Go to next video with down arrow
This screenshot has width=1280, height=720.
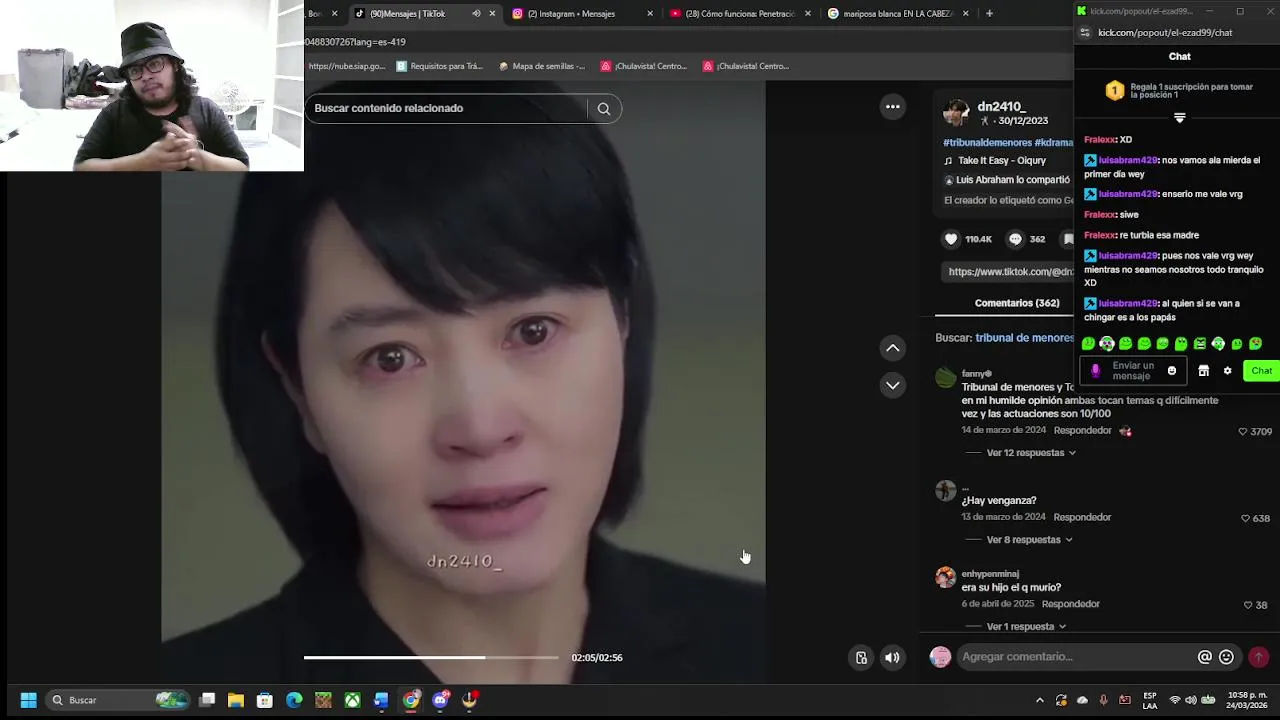[x=893, y=385]
